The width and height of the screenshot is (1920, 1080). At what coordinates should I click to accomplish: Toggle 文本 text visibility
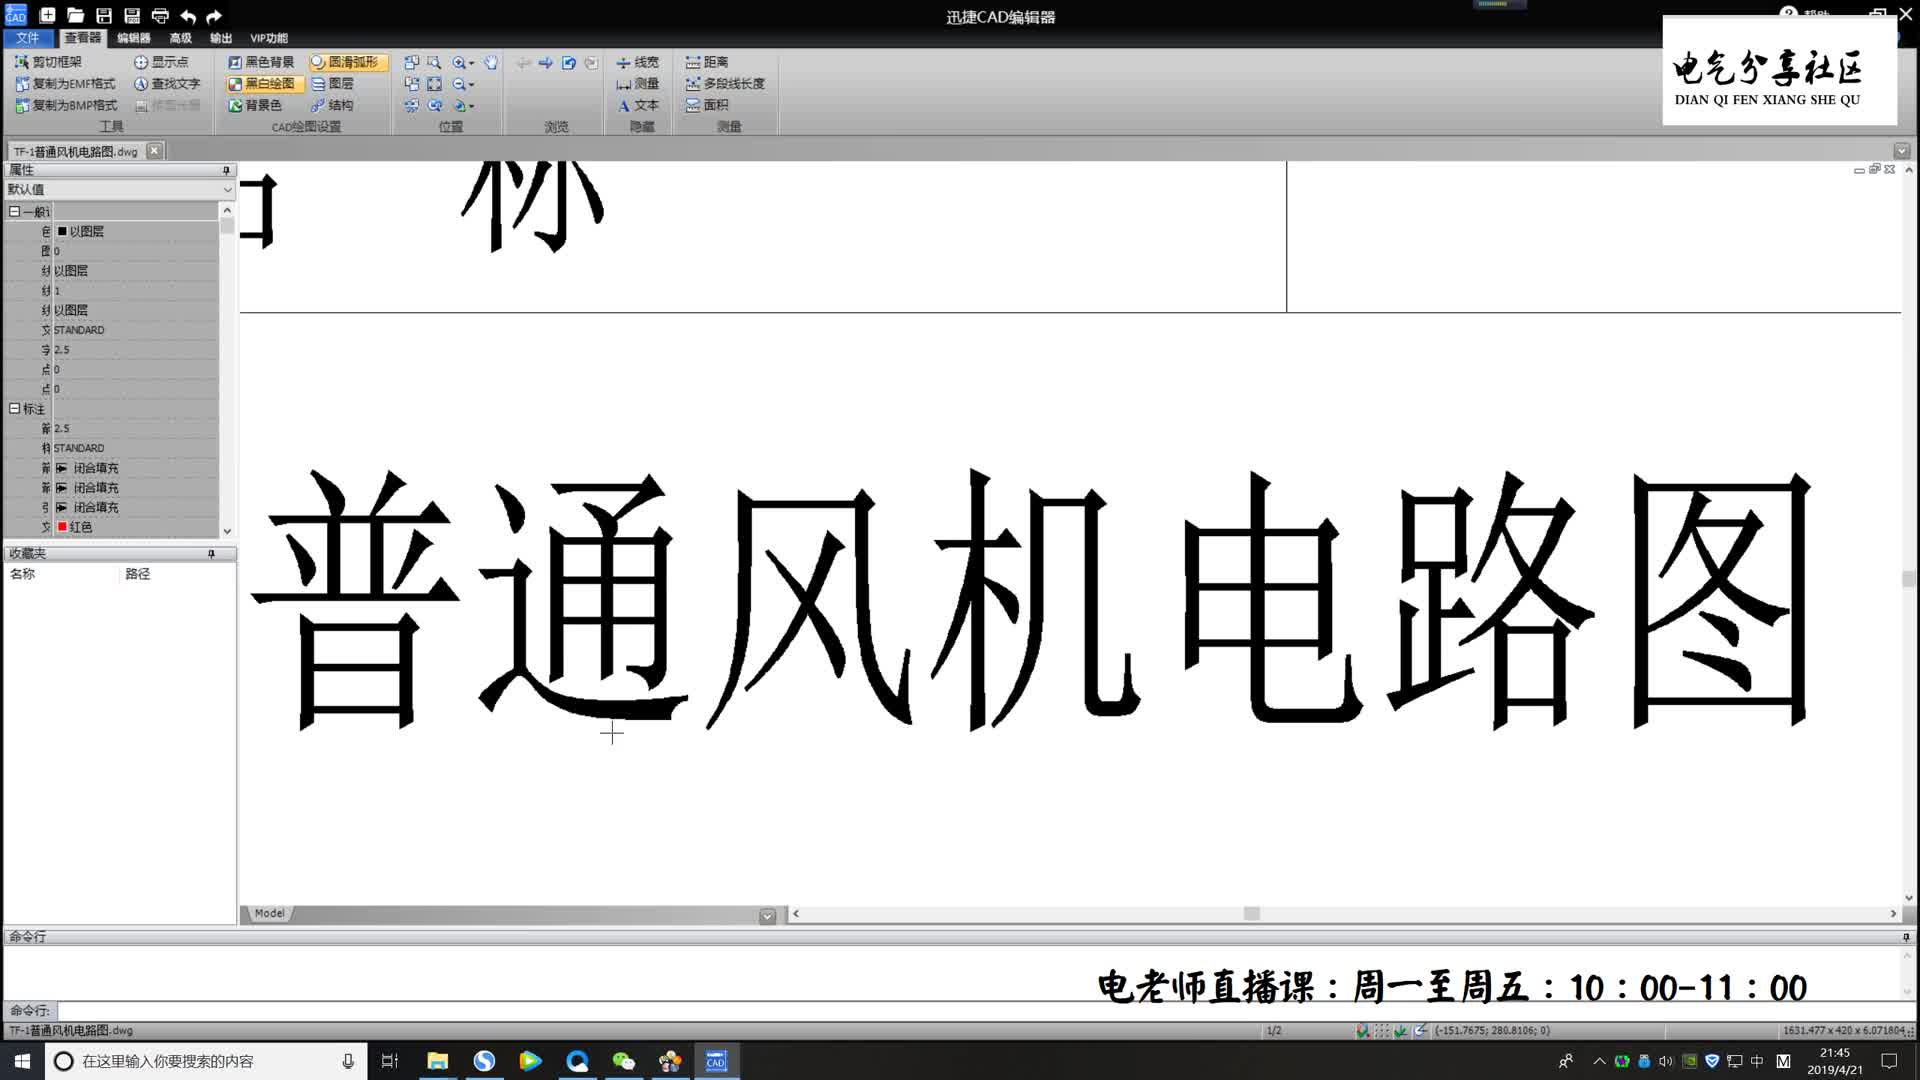(637, 105)
